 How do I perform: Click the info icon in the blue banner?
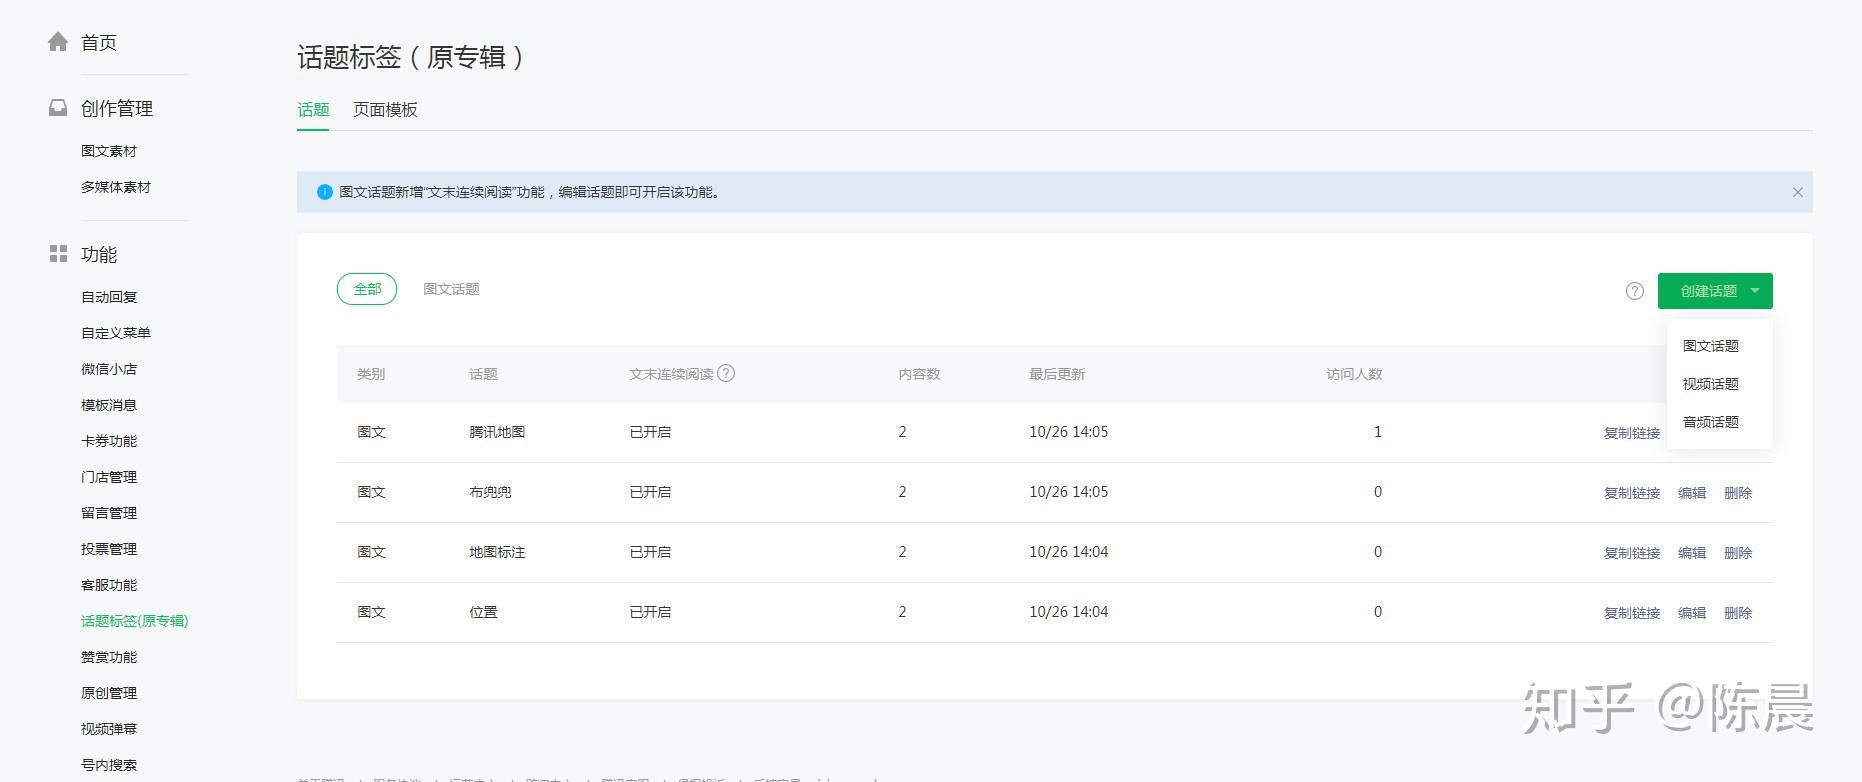click(325, 192)
